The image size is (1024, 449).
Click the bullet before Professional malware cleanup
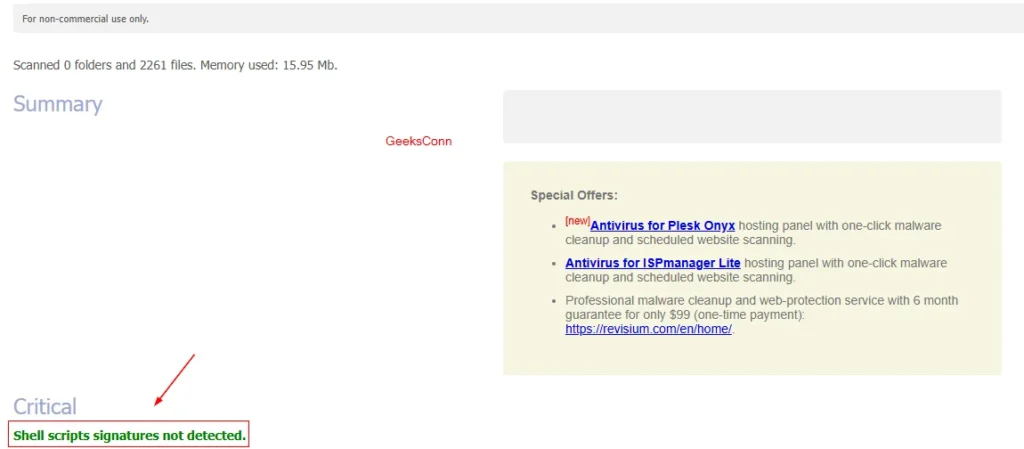click(x=553, y=301)
